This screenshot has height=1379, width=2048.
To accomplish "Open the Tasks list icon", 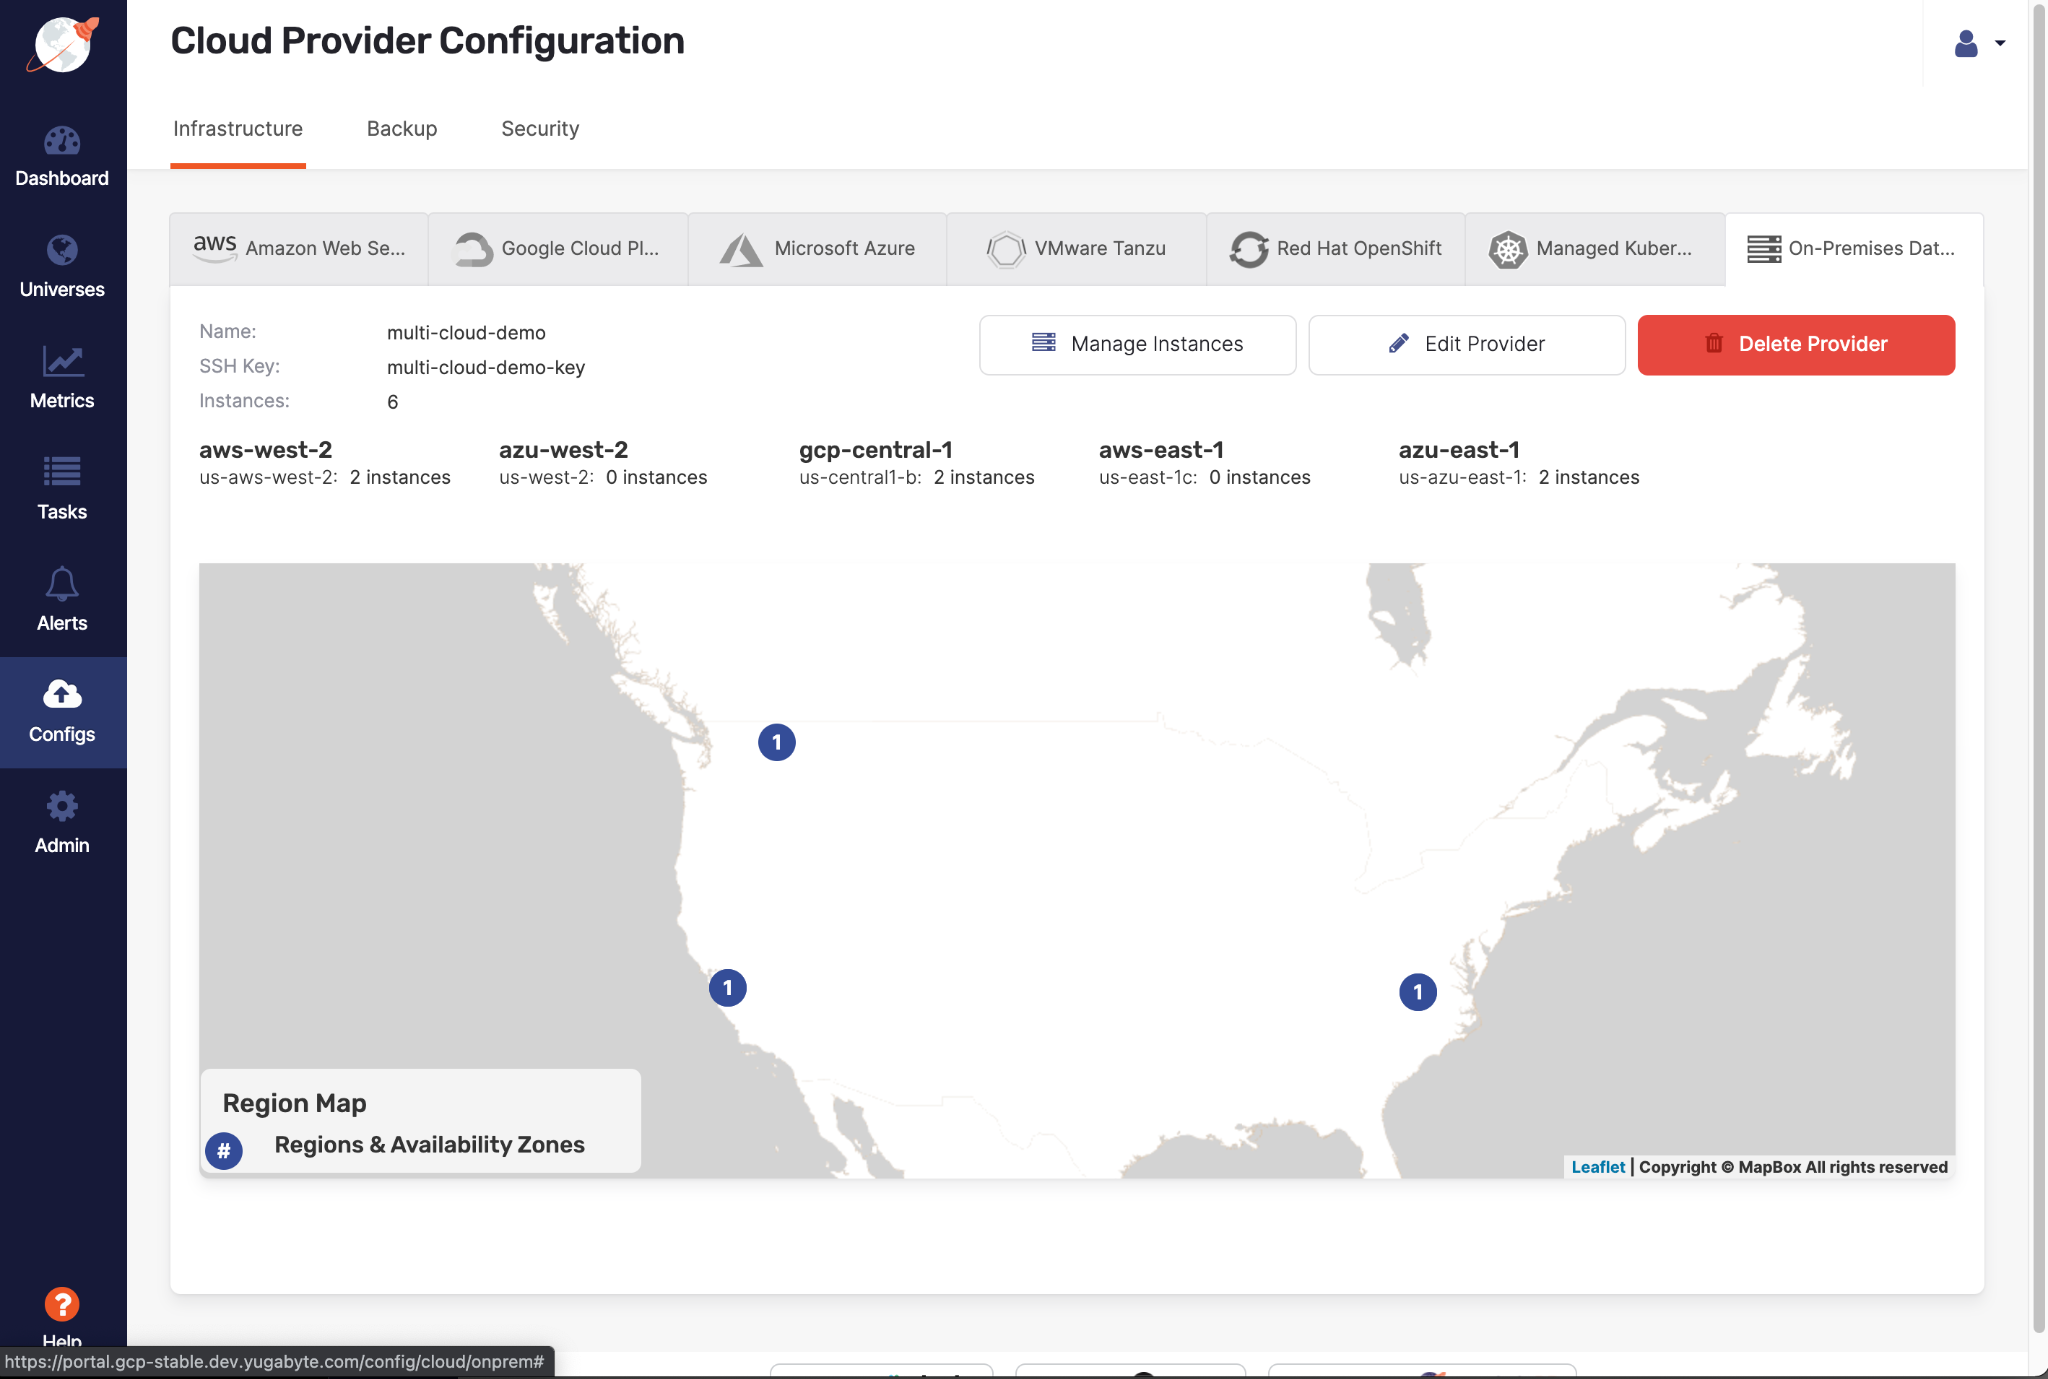I will (x=62, y=471).
